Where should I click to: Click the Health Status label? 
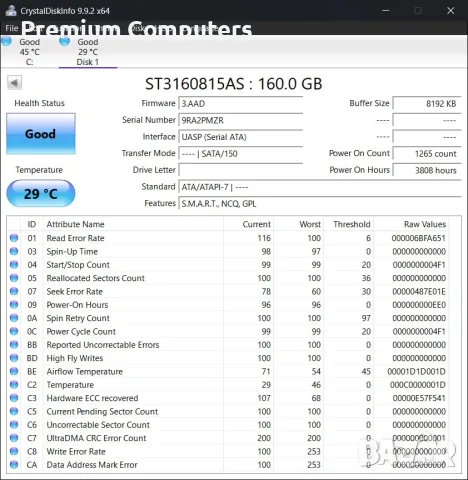pos(39,103)
